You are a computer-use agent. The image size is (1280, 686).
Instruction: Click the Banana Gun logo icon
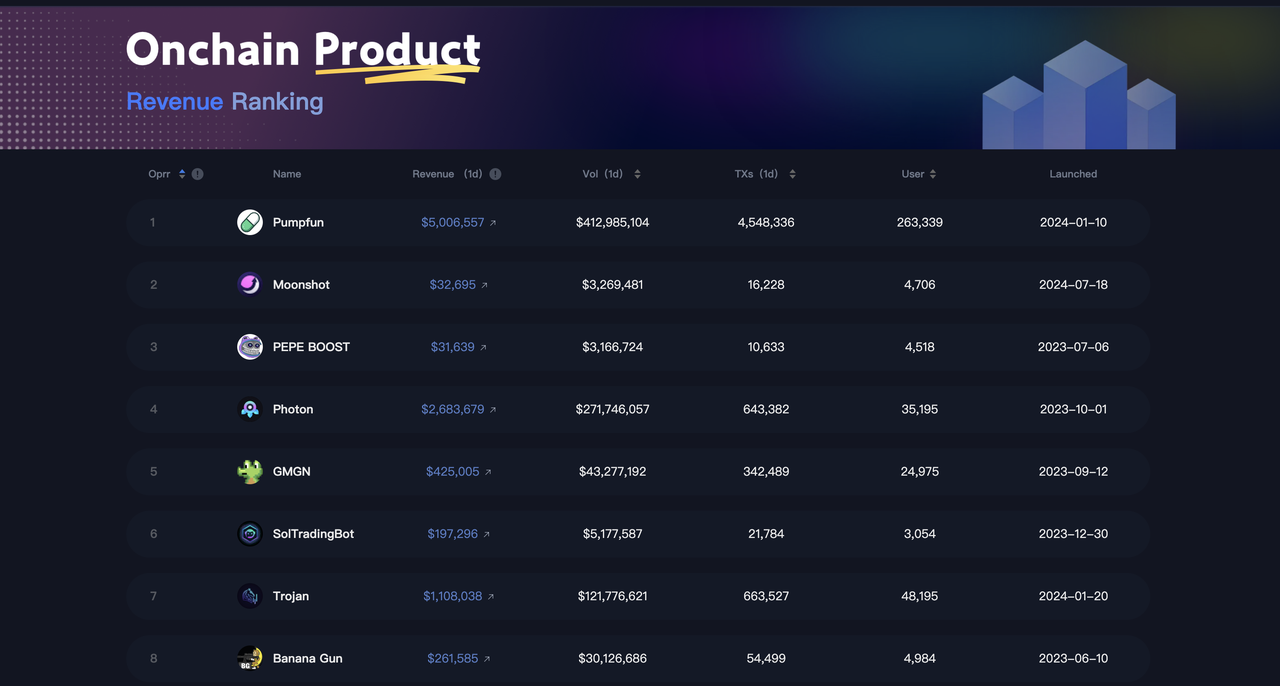pos(250,658)
